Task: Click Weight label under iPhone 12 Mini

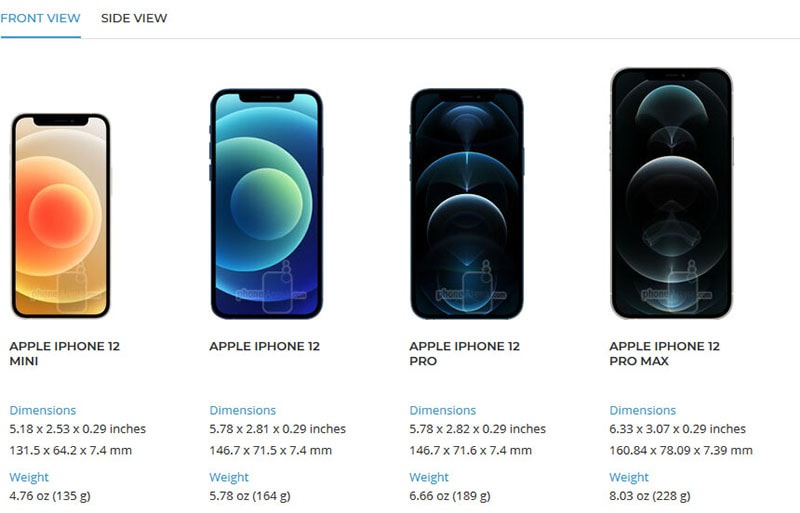Action: (x=29, y=477)
